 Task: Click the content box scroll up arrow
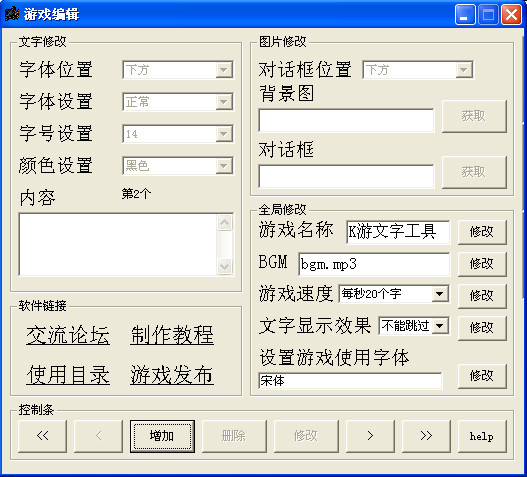click(x=225, y=223)
